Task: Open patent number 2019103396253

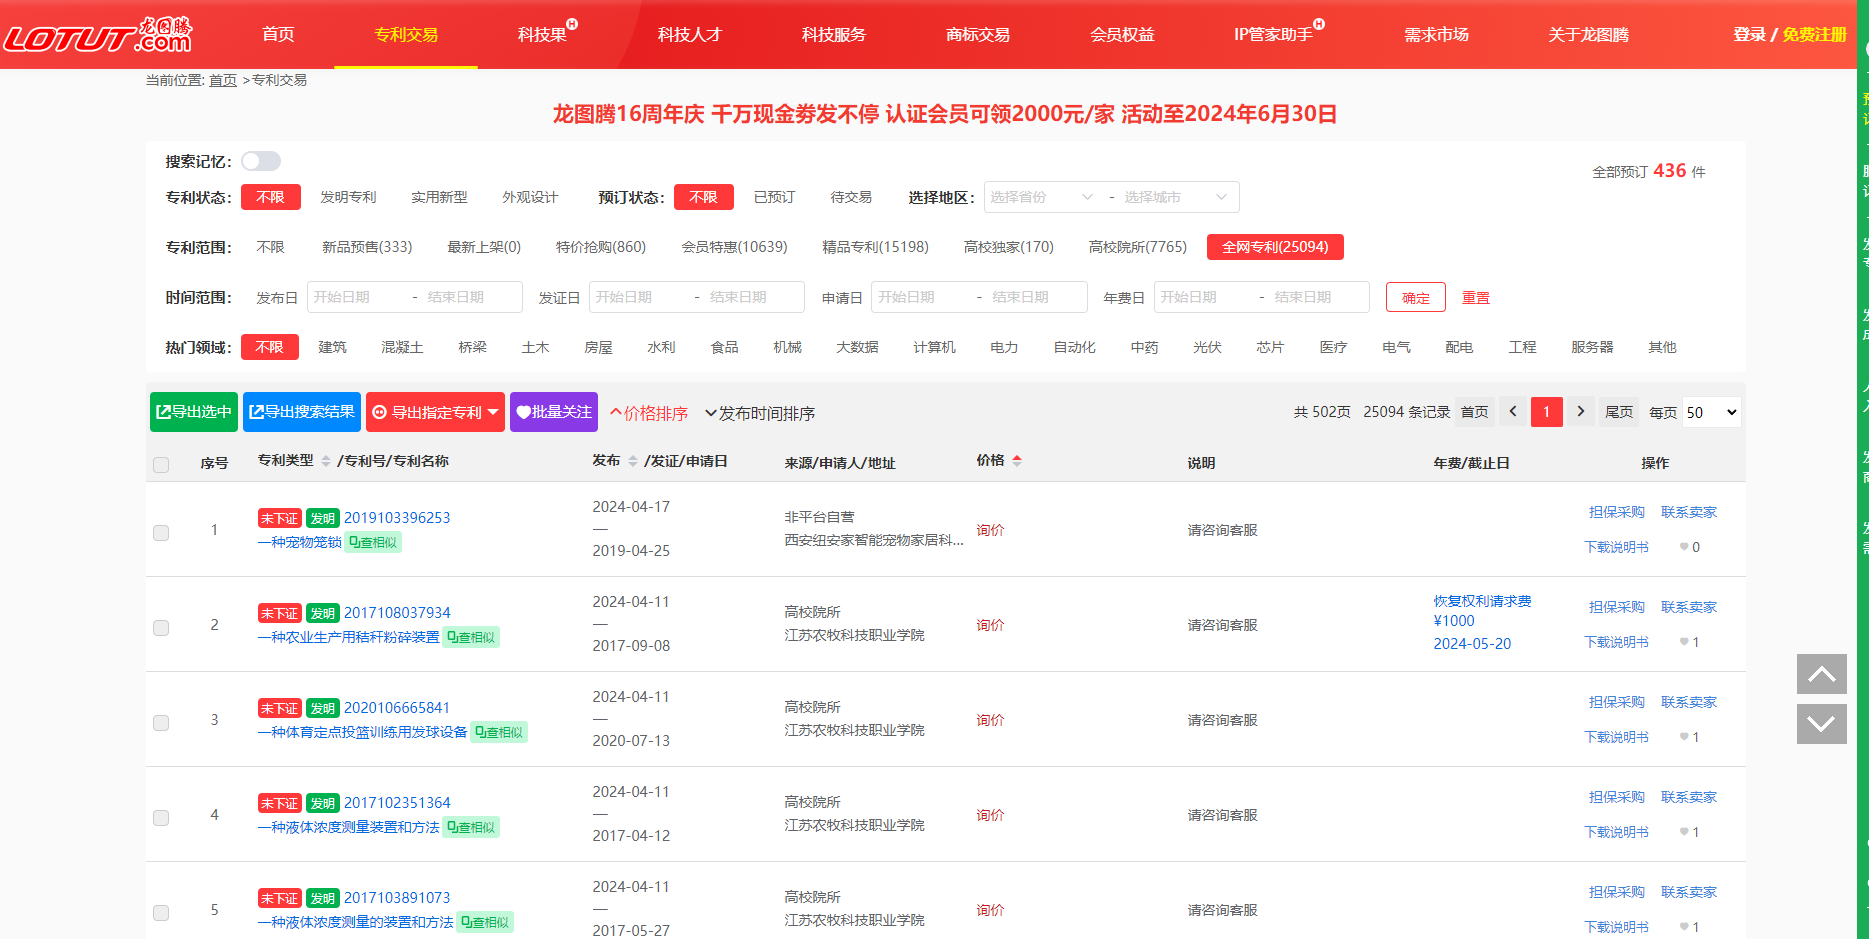Action: tap(397, 517)
